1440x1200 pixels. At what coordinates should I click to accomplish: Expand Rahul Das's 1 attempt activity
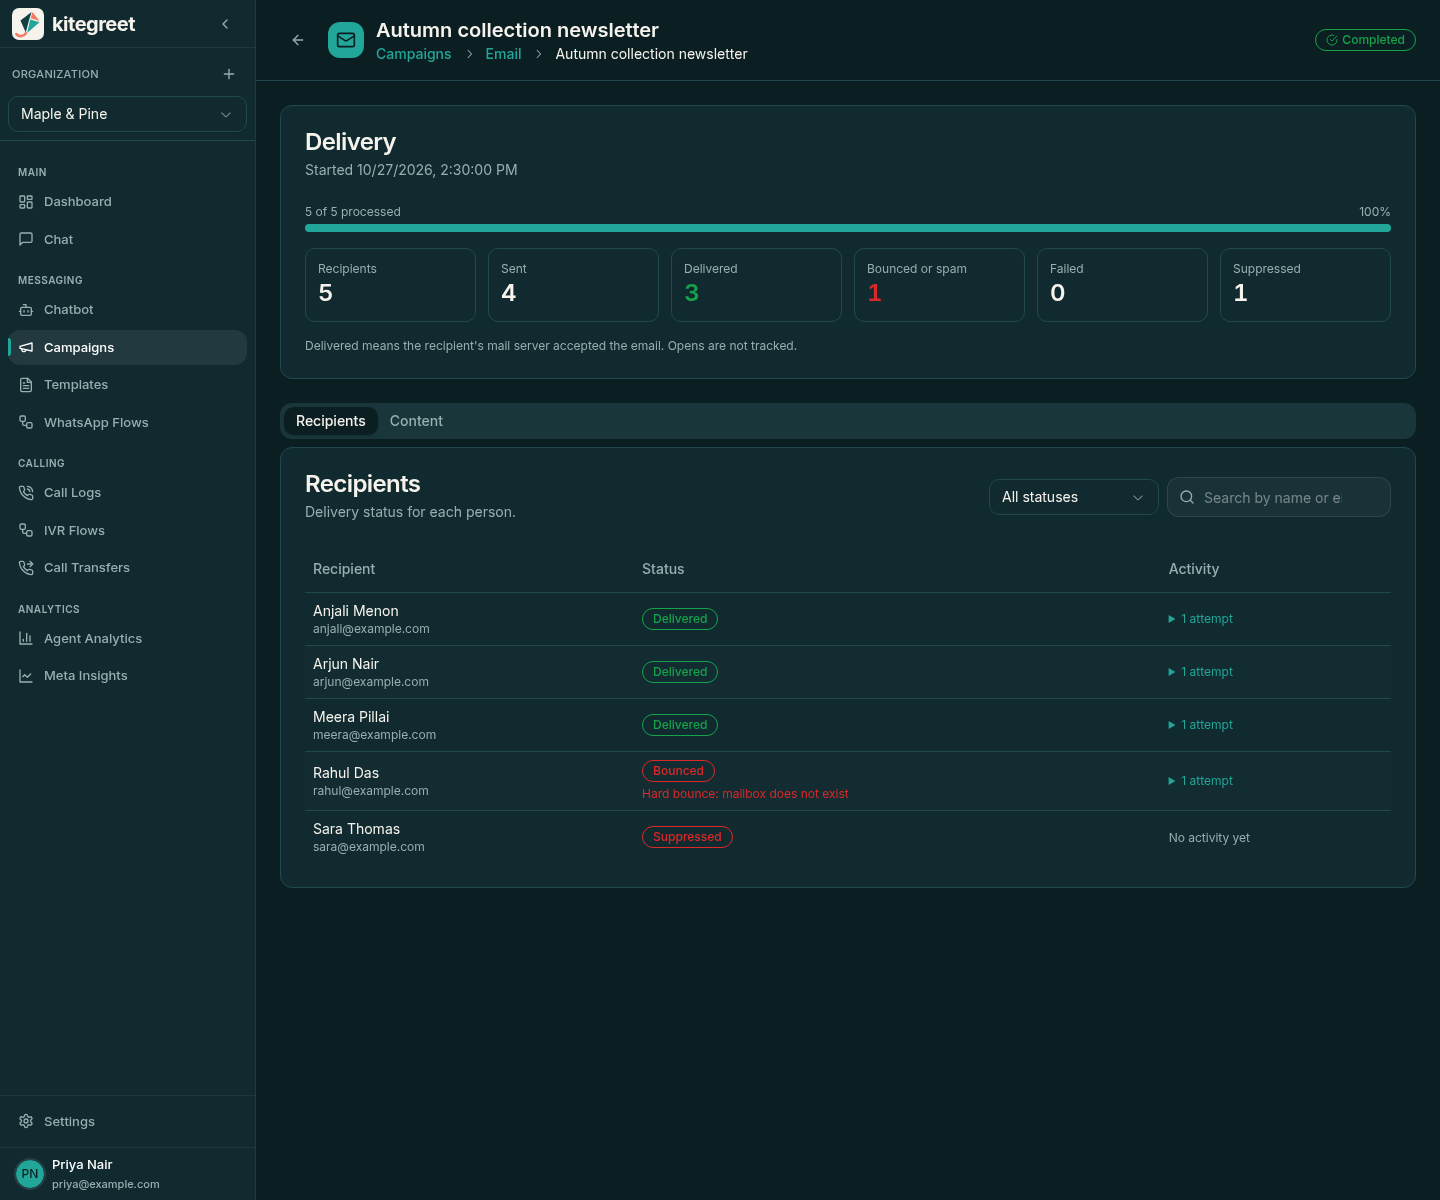pos(1201,781)
